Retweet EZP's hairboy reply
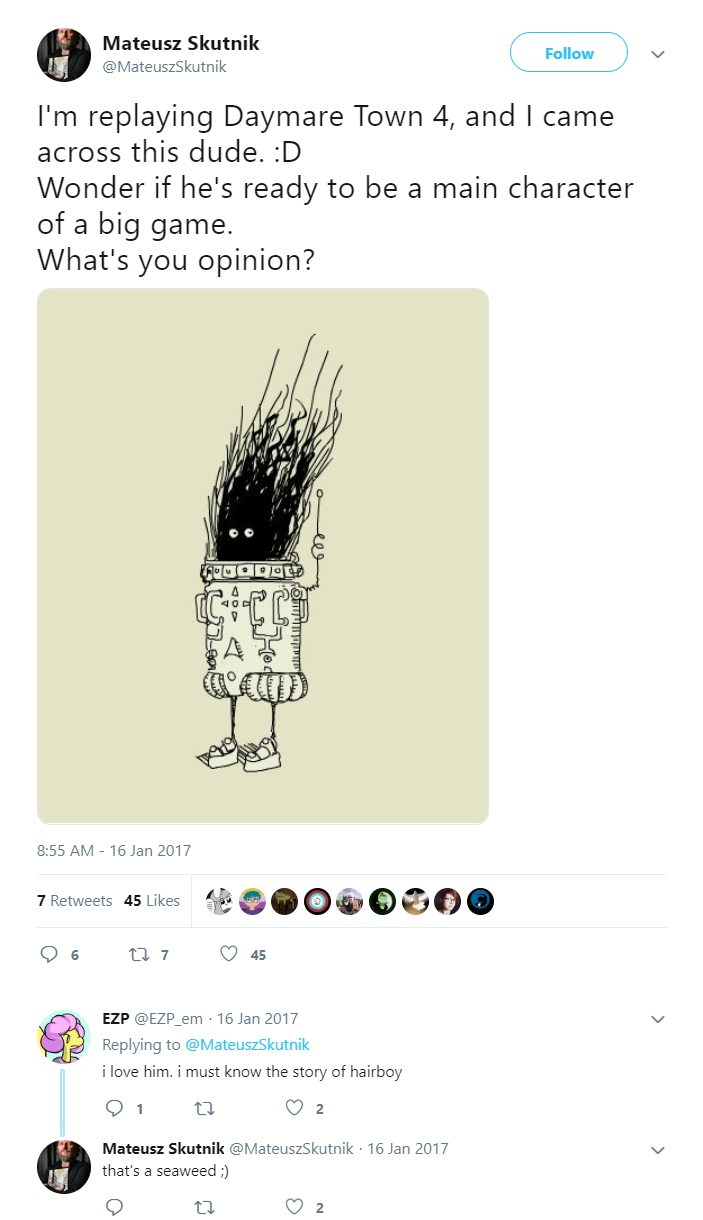The width and height of the screenshot is (703, 1220). [205, 1107]
